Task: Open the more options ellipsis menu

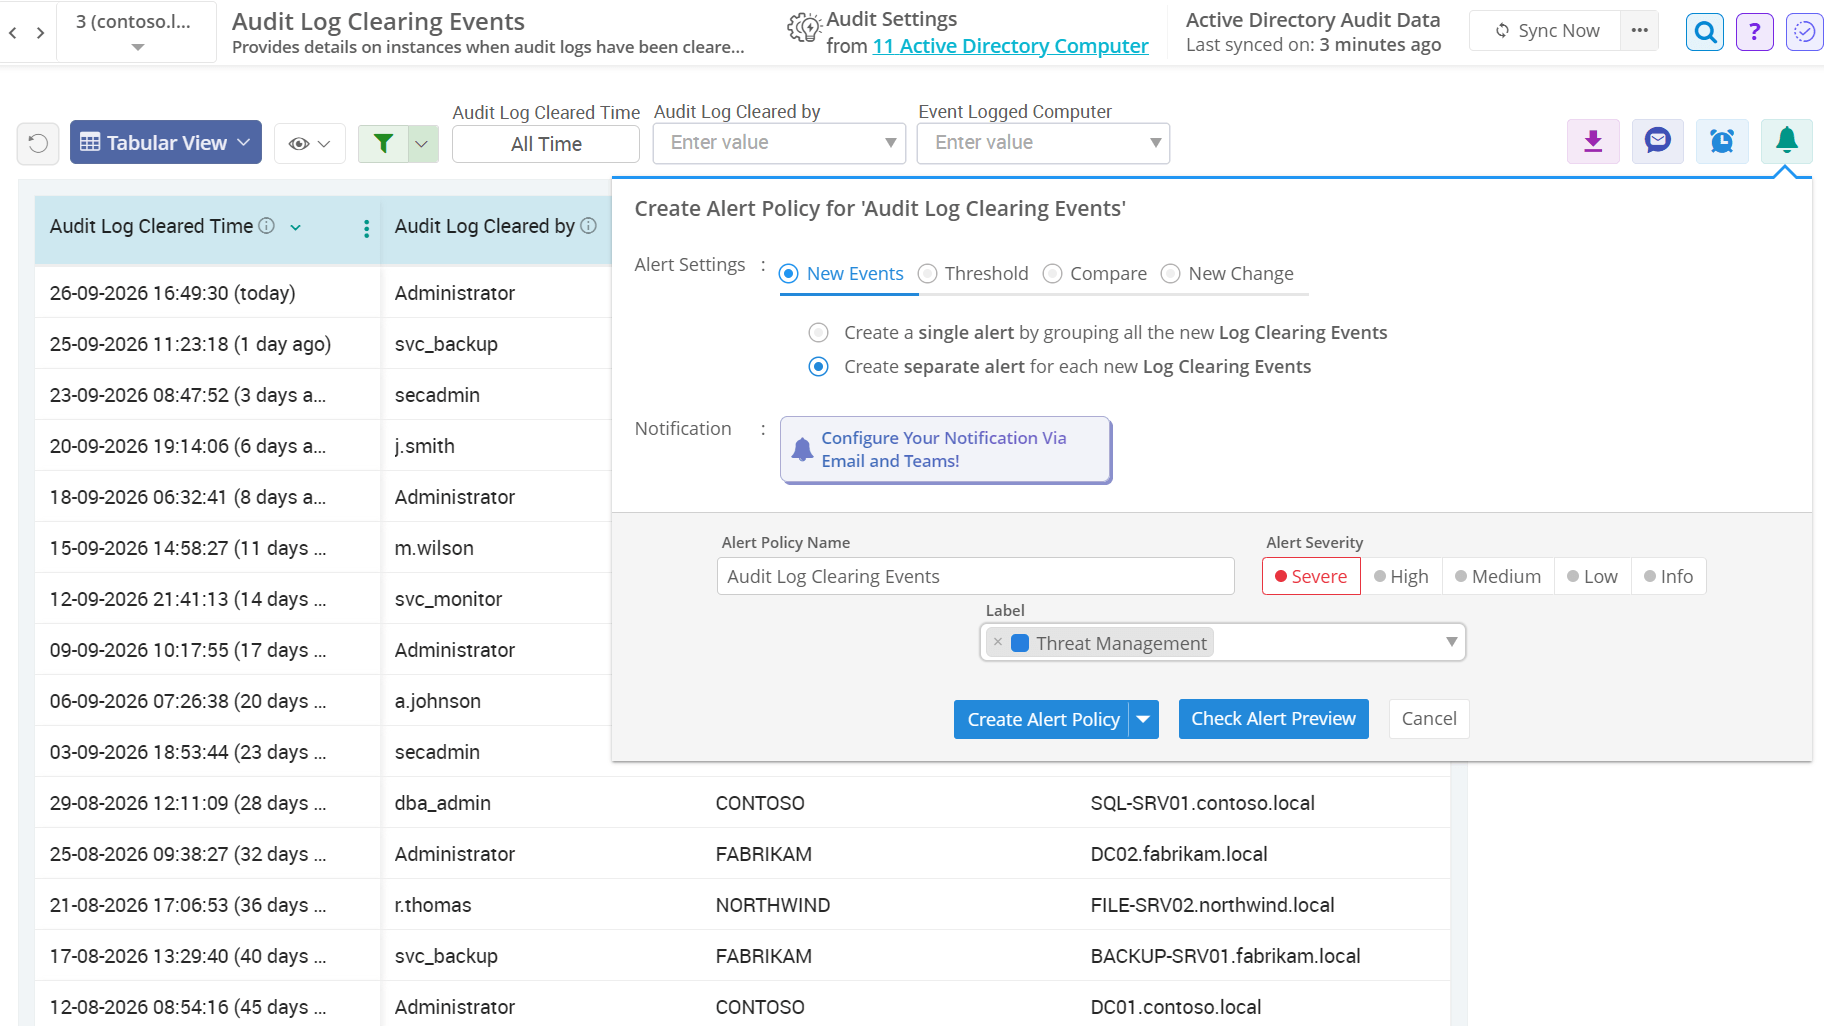Action: point(1639,30)
